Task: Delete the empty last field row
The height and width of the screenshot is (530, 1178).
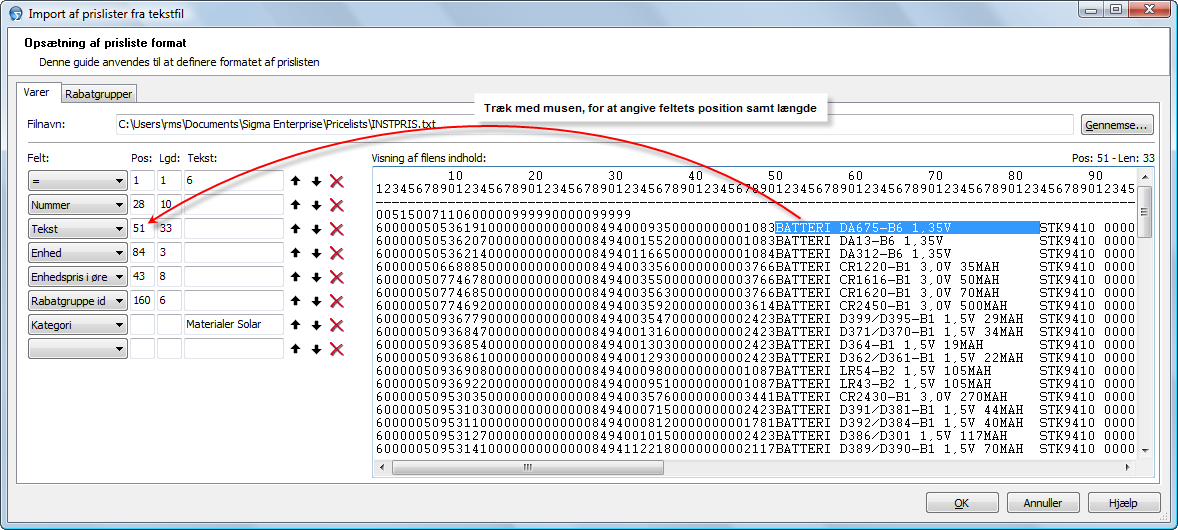Action: coord(337,350)
